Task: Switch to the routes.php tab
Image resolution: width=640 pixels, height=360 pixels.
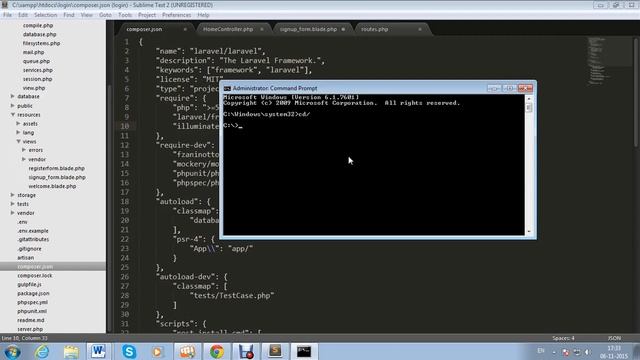Action: (375, 29)
